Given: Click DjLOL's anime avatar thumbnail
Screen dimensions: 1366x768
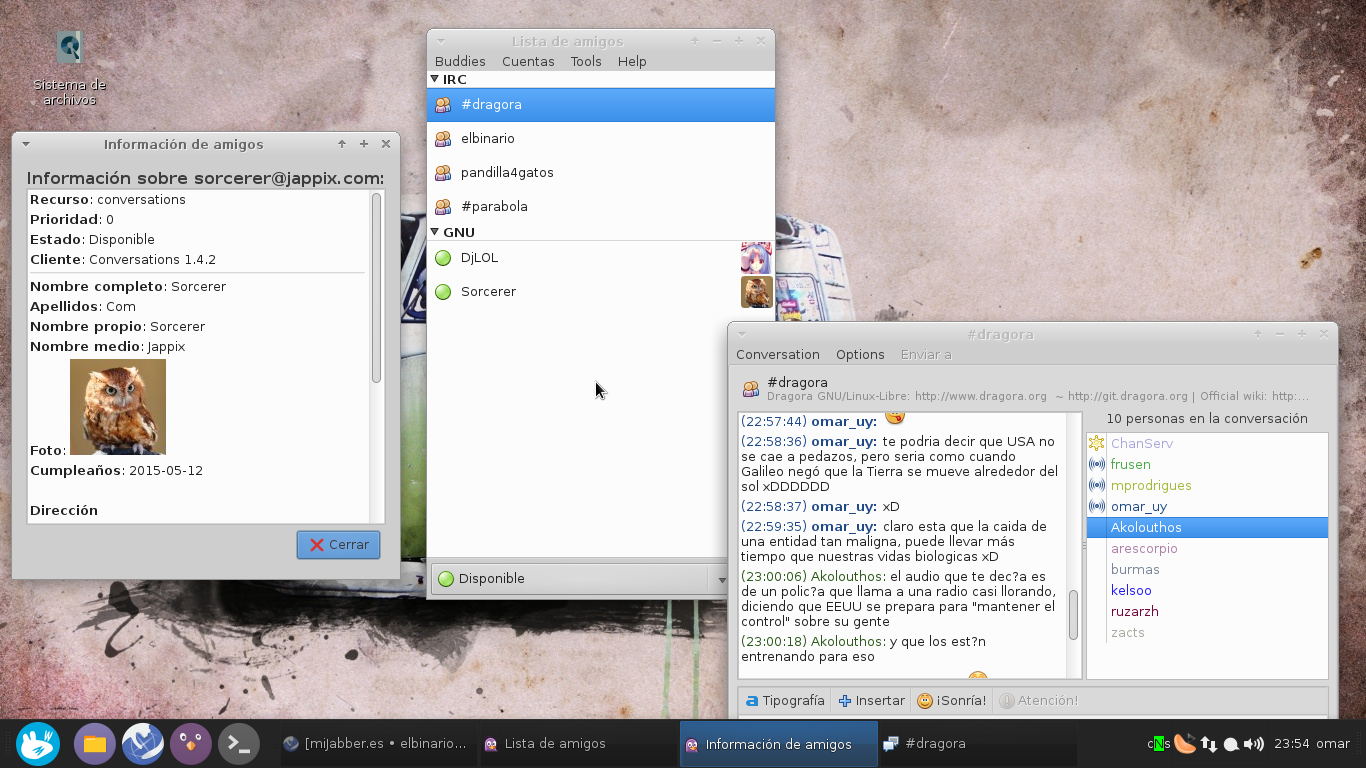Looking at the screenshot, I should [x=756, y=257].
